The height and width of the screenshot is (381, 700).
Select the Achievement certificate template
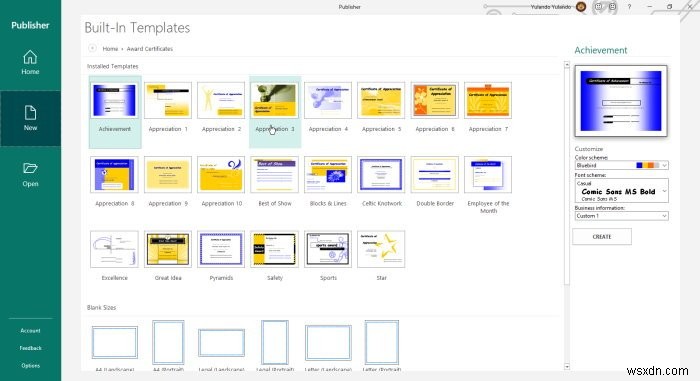(x=115, y=112)
